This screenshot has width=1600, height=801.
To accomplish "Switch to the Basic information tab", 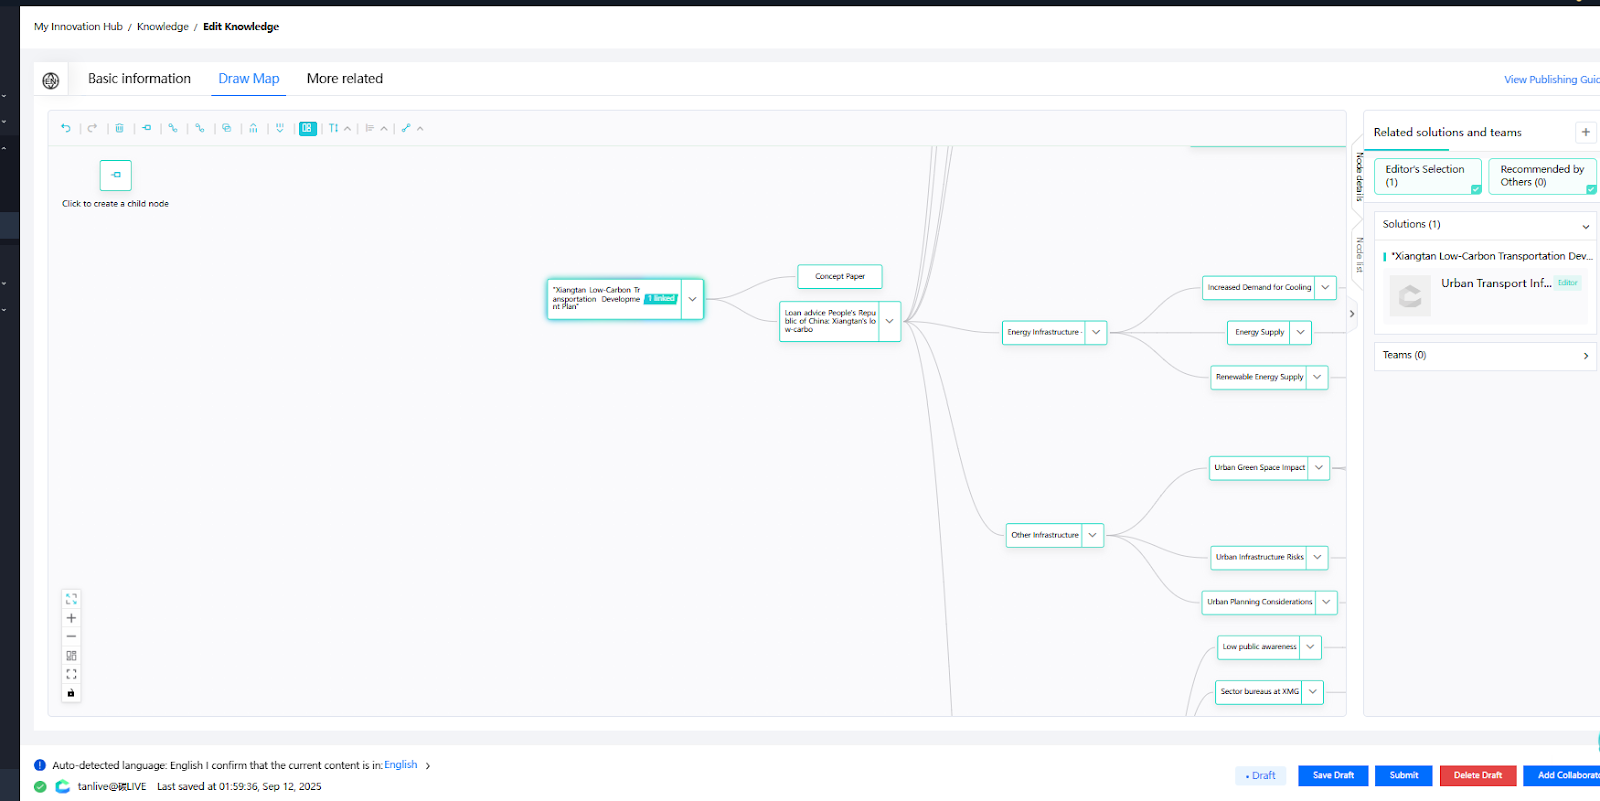I will pyautogui.click(x=139, y=79).
